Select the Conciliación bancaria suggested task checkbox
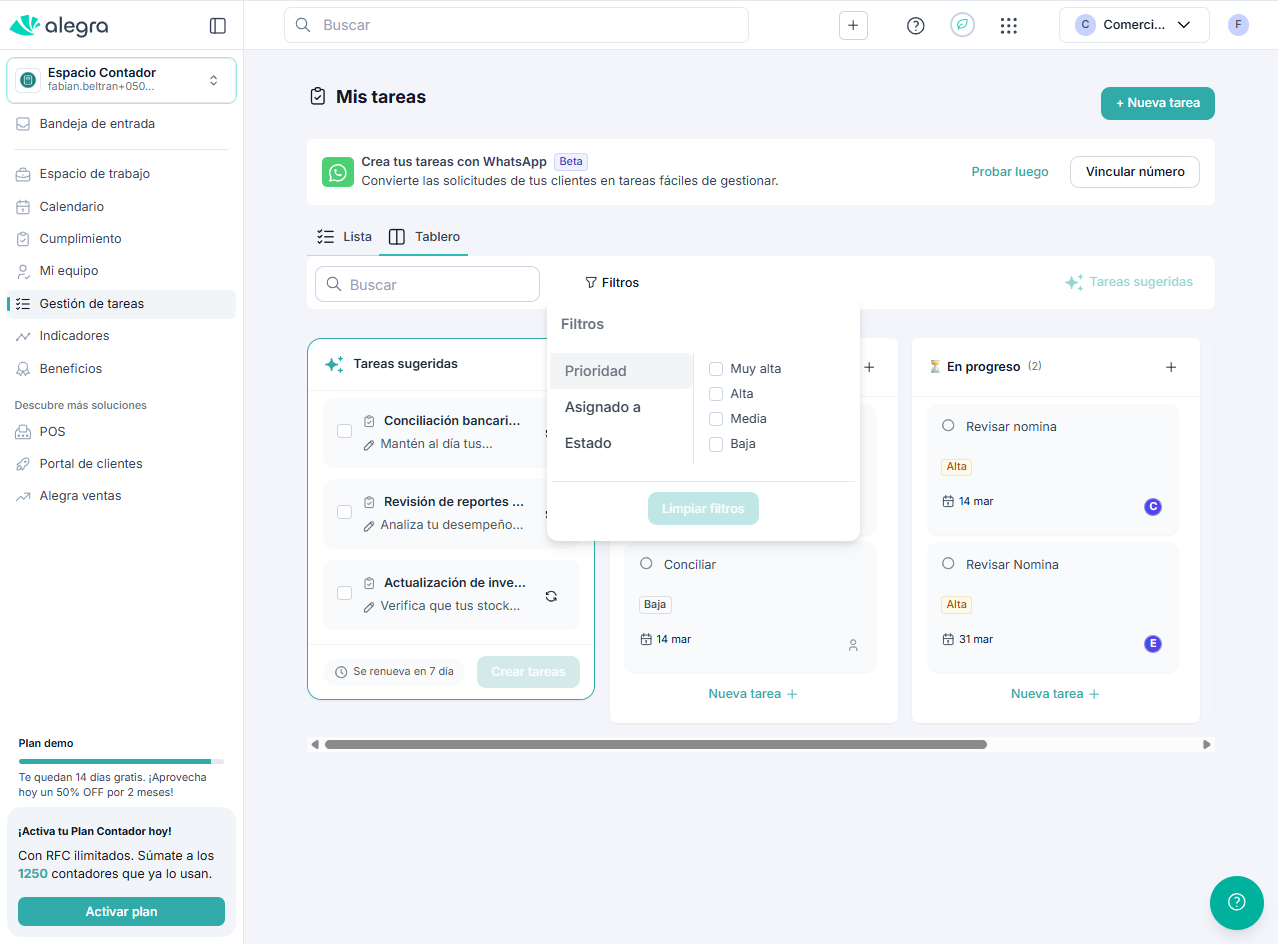This screenshot has width=1278, height=944. point(344,431)
